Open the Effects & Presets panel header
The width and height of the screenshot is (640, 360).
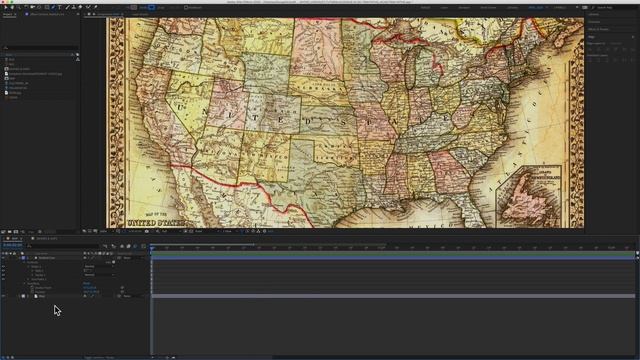pos(598,29)
